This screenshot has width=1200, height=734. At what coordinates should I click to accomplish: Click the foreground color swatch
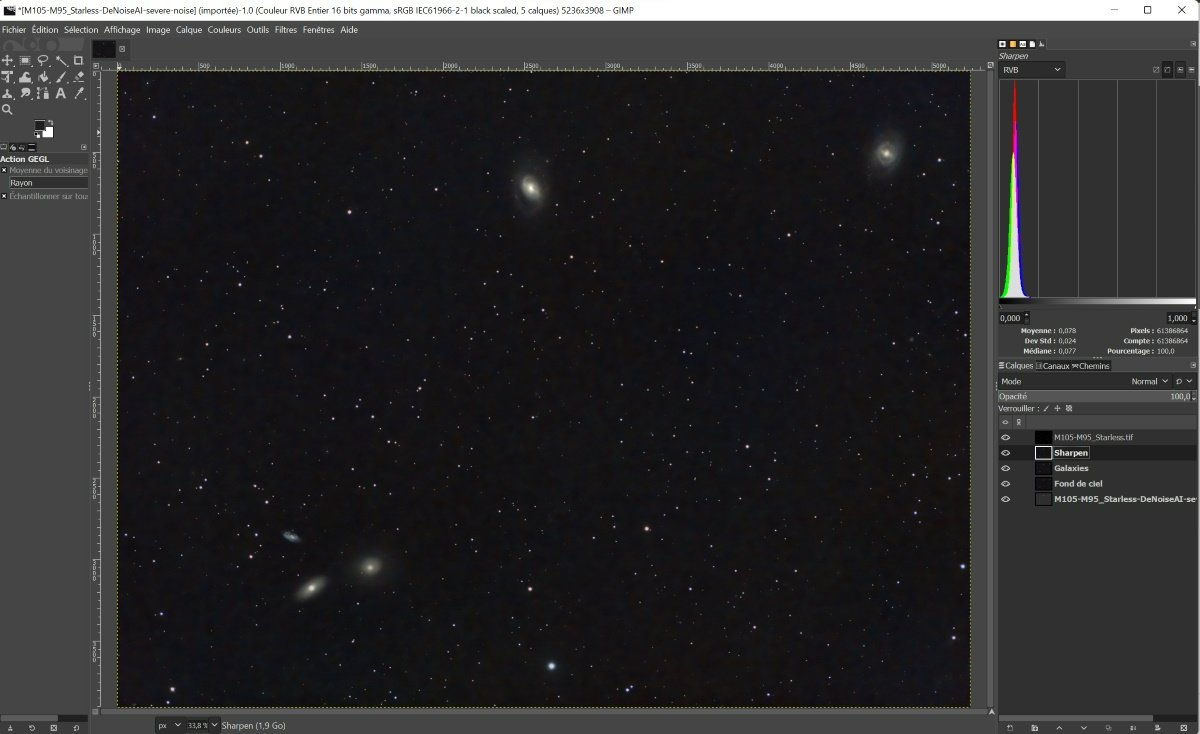coord(41,127)
